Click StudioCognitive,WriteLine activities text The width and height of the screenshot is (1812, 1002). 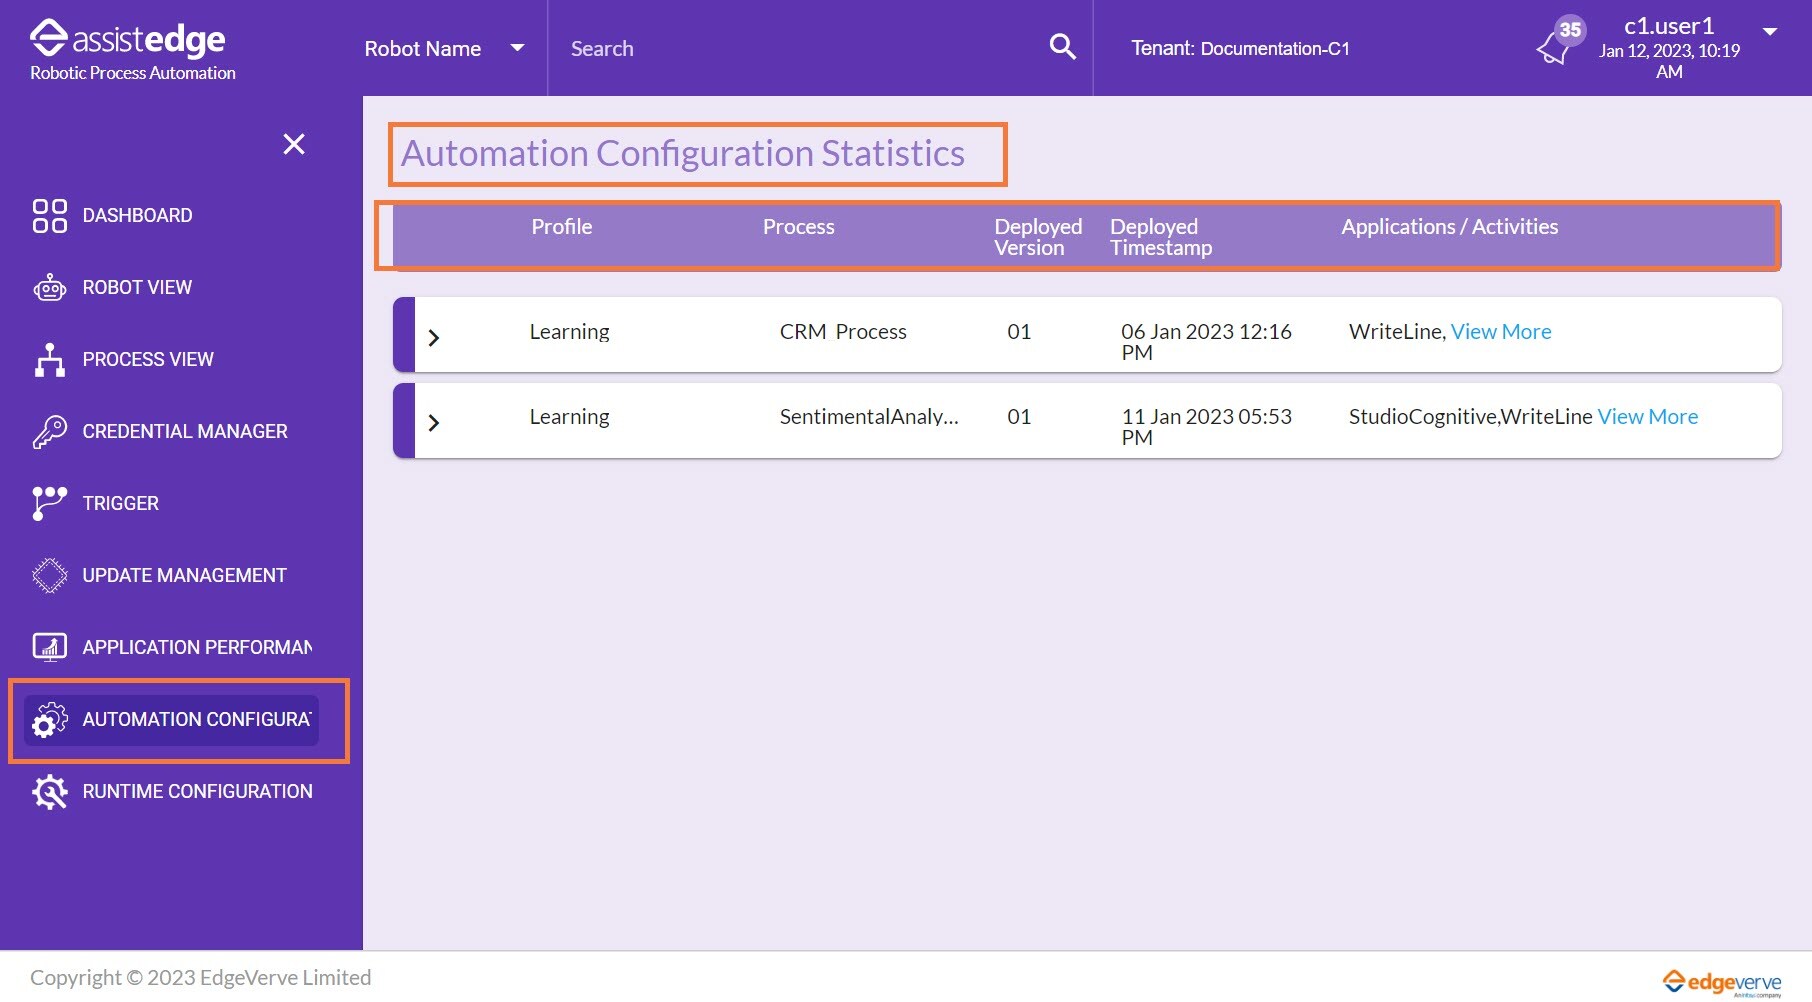(x=1470, y=417)
